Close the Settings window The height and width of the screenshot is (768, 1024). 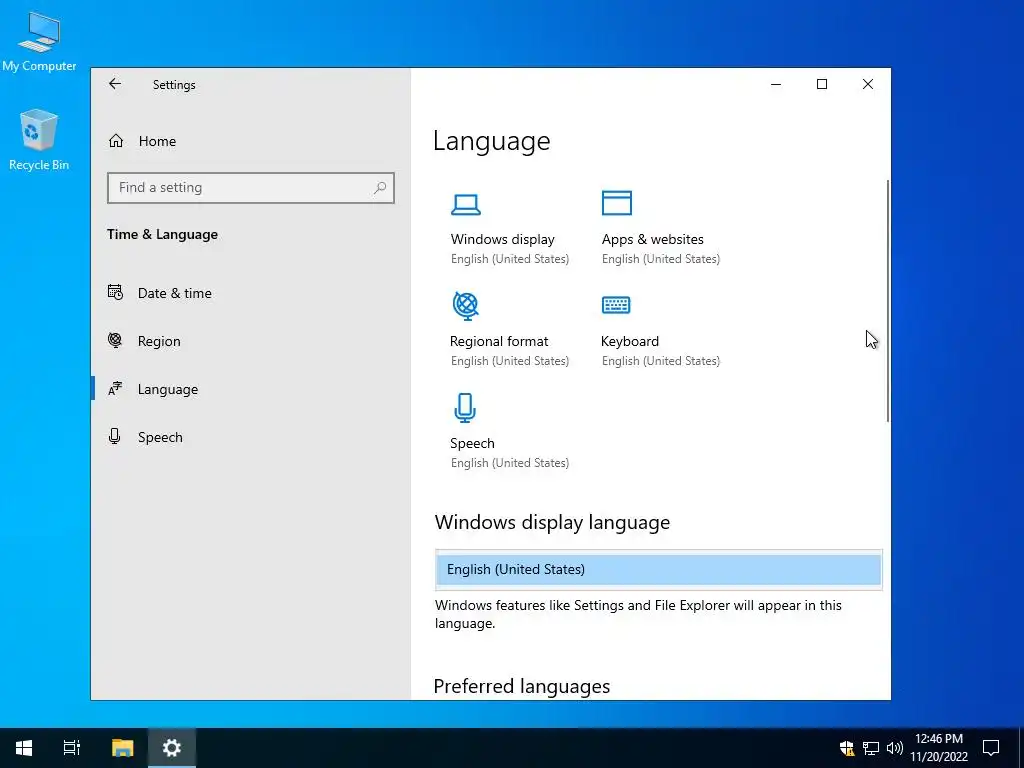coord(868,84)
